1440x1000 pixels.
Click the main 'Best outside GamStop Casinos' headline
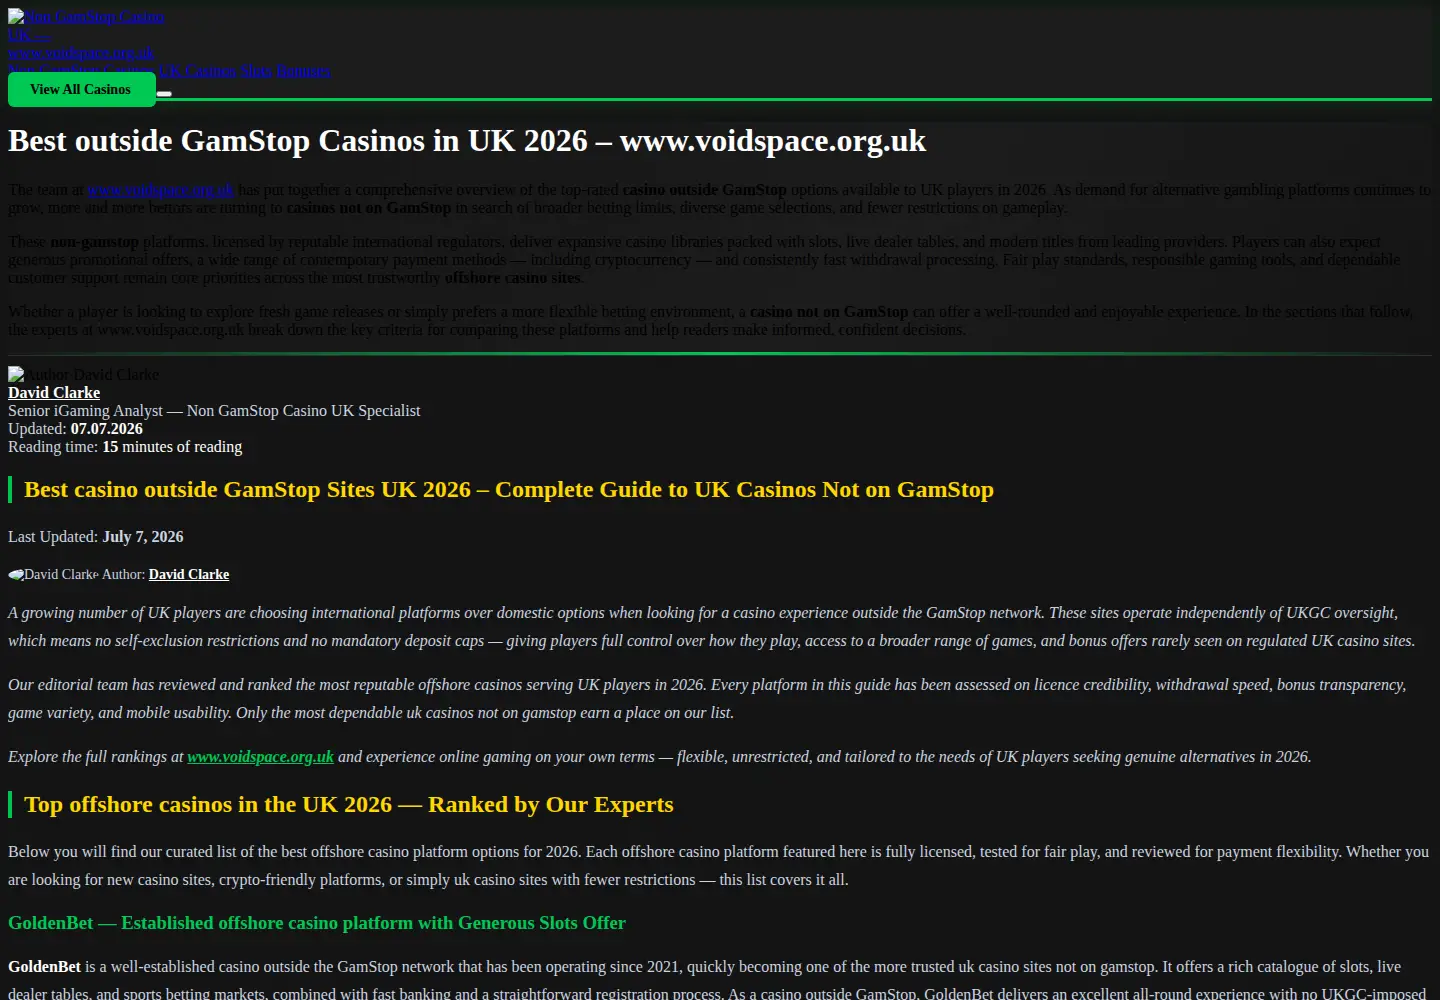coord(467,141)
